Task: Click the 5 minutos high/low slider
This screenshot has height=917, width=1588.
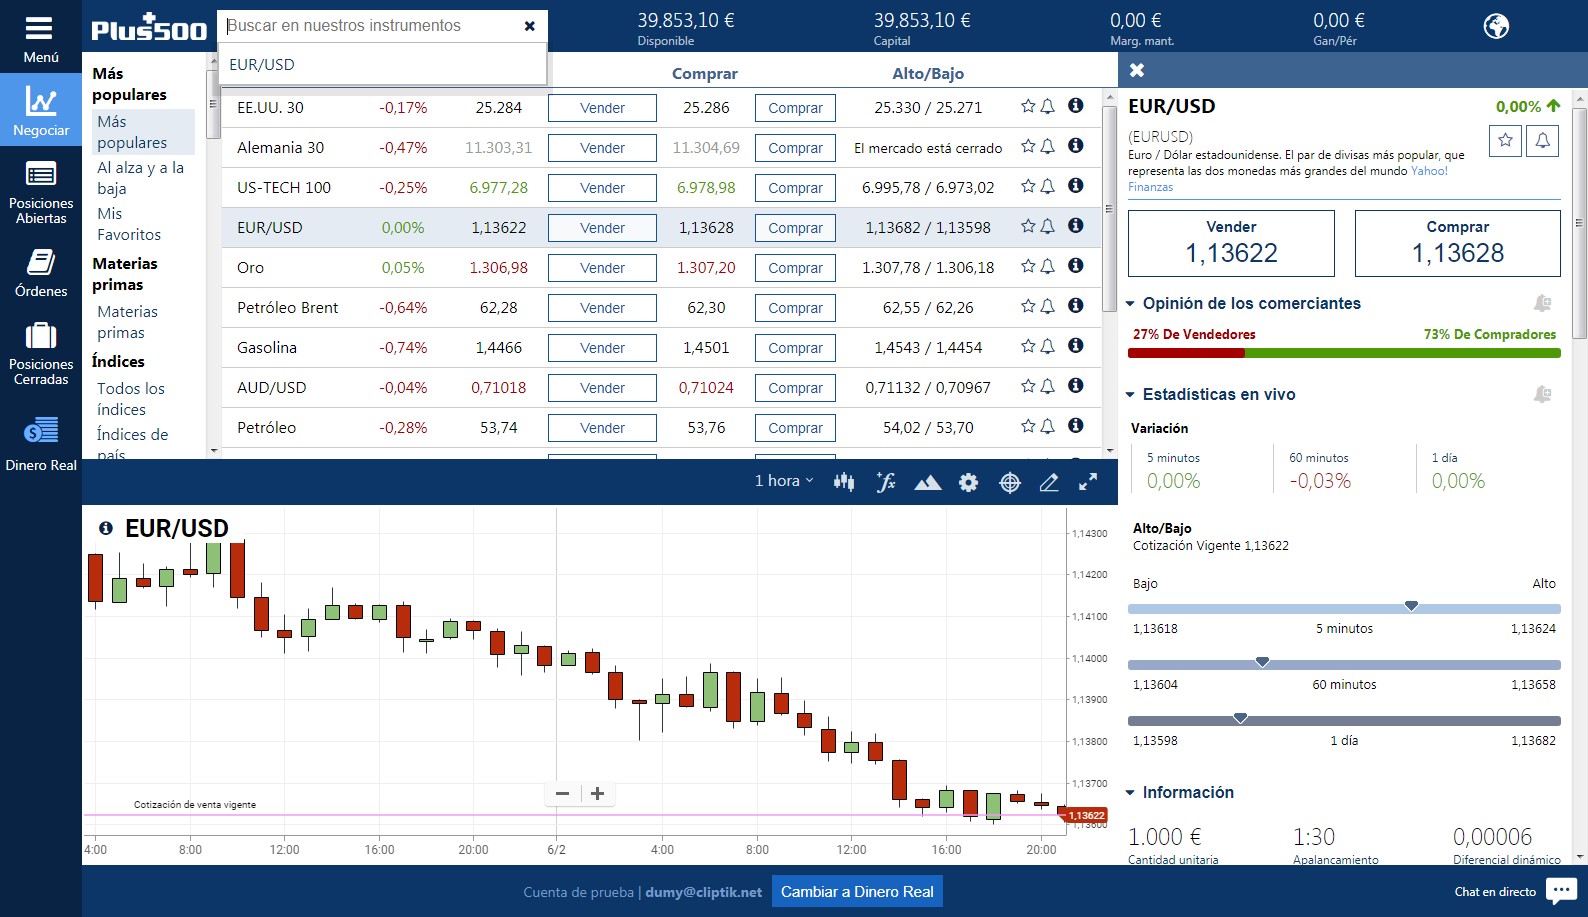Action: point(1344,608)
